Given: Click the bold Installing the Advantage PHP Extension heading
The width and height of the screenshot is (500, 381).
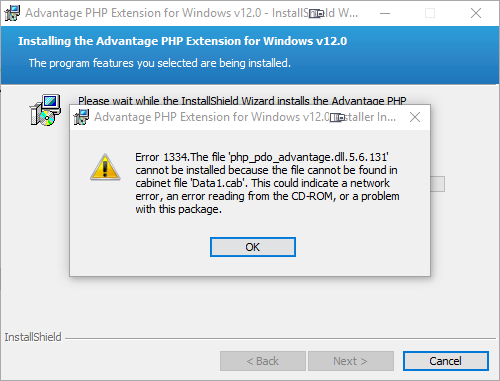Looking at the screenshot, I should point(182,41).
